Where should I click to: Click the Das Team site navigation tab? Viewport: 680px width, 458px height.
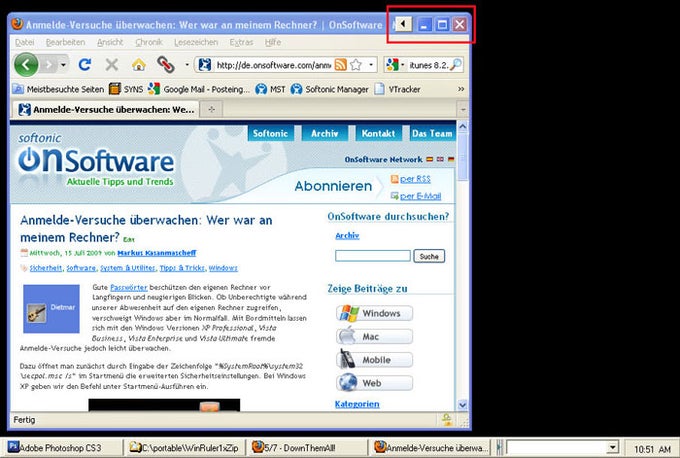[x=432, y=133]
